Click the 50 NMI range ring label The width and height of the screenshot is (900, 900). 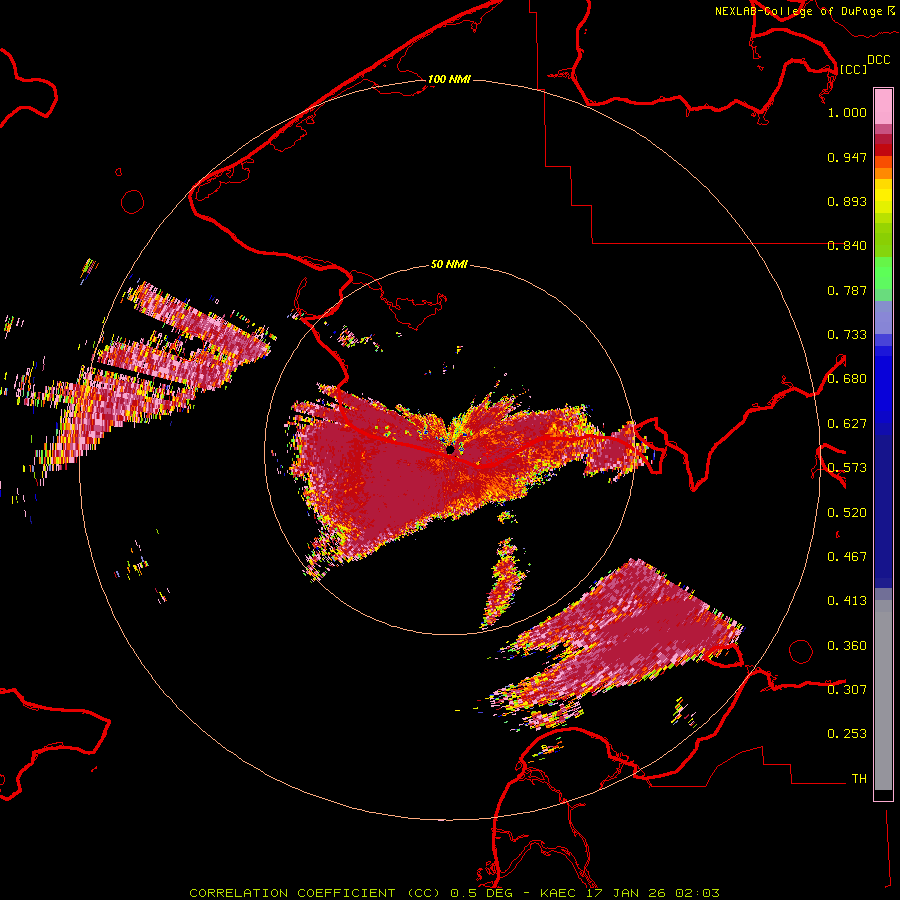click(x=449, y=265)
